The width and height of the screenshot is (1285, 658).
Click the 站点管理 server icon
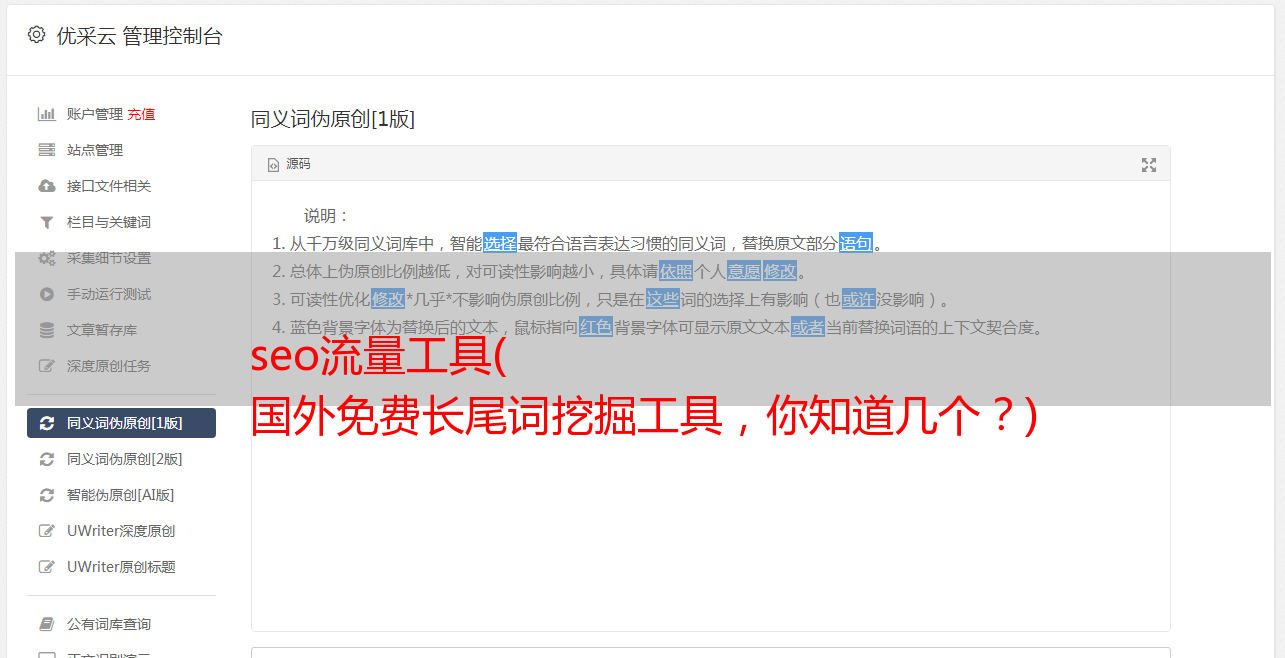click(46, 150)
